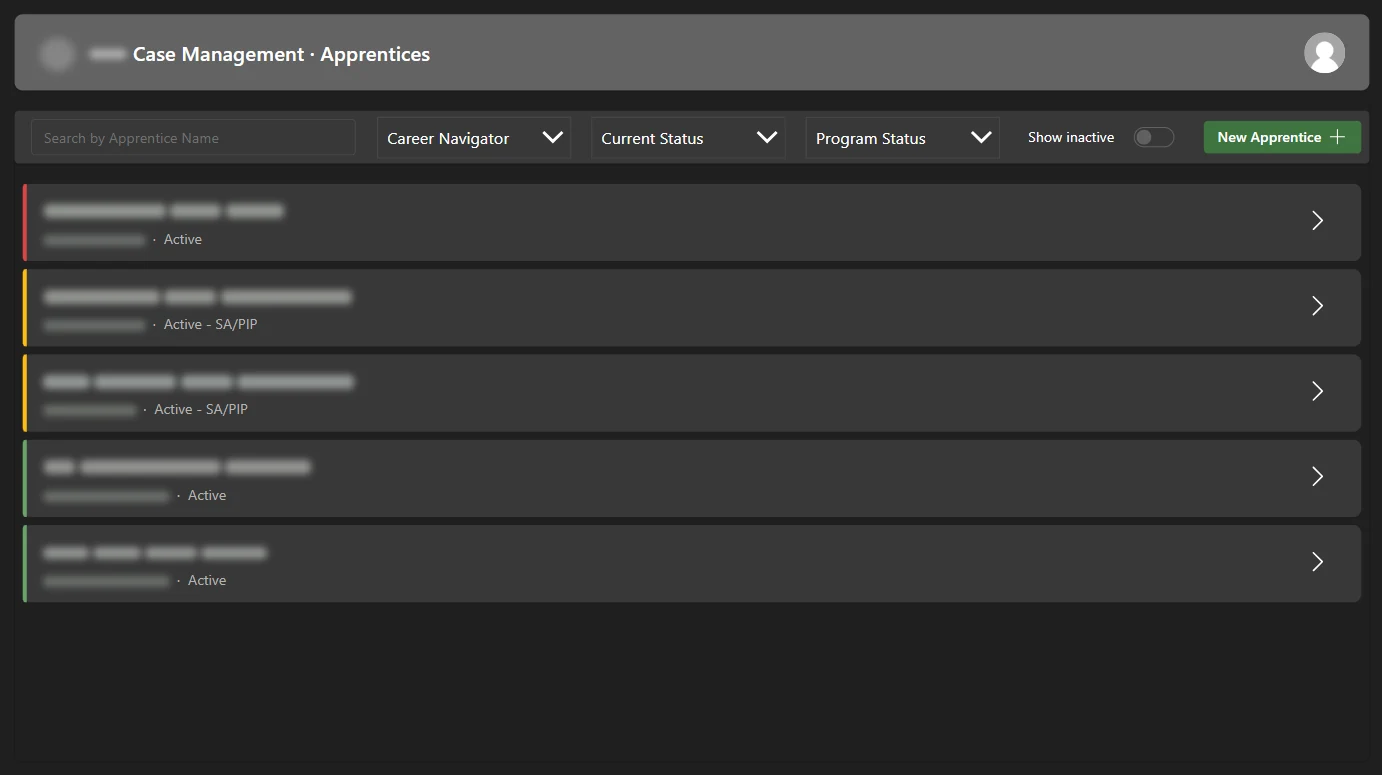The height and width of the screenshot is (775, 1382).
Task: Toggle the Show inactive switch
Action: tap(1153, 137)
